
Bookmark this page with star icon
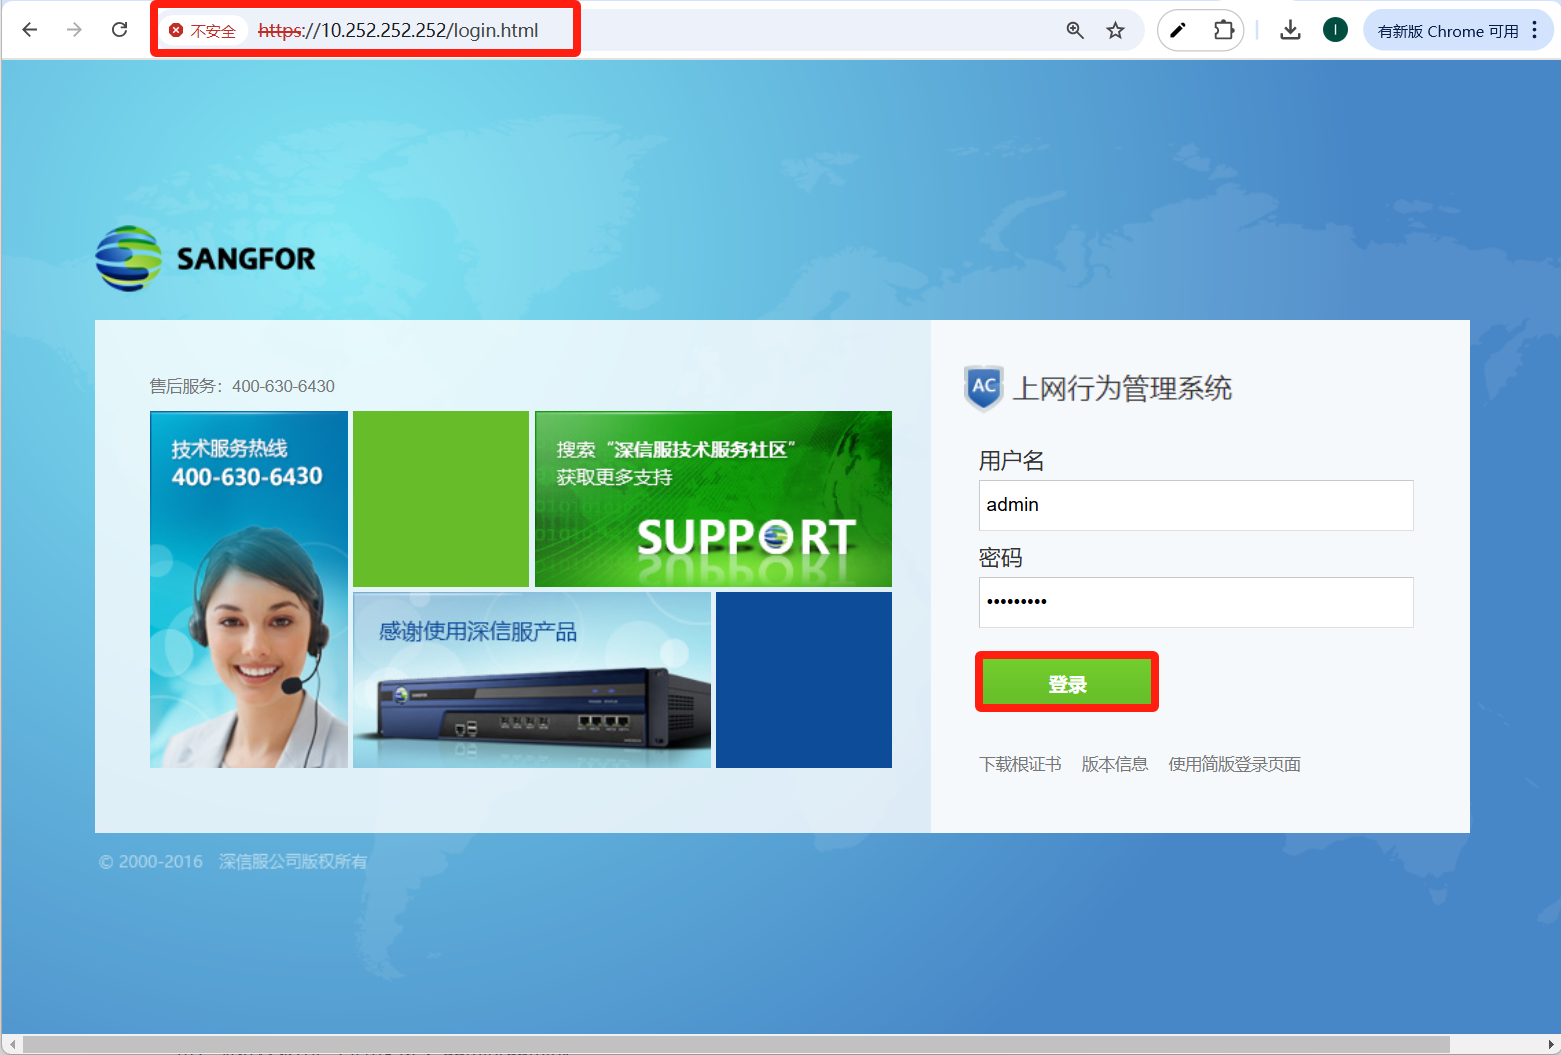point(1115,31)
